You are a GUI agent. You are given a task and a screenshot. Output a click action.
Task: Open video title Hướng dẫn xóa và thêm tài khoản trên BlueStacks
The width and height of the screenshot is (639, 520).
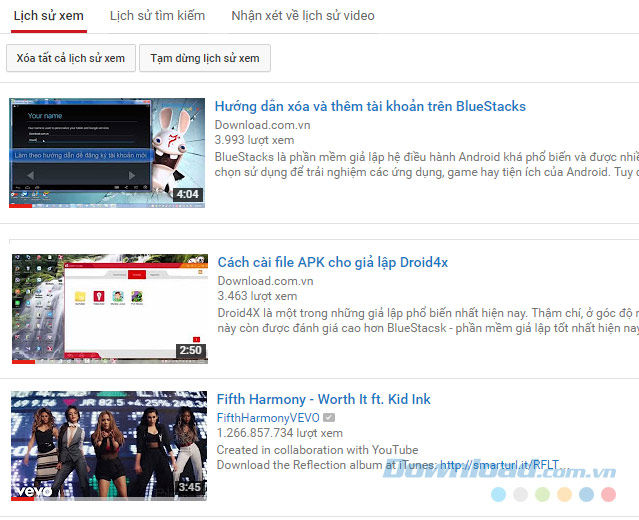pyautogui.click(x=370, y=106)
